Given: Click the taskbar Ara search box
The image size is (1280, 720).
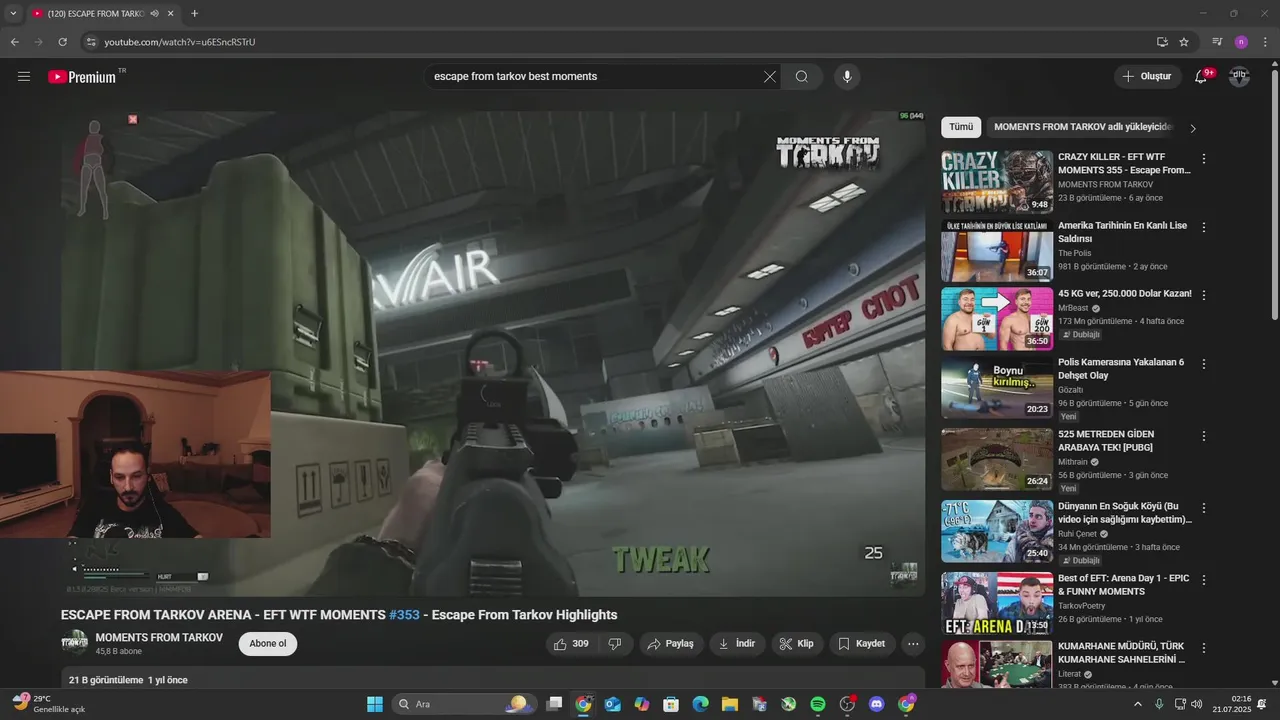Looking at the screenshot, I should (x=464, y=704).
